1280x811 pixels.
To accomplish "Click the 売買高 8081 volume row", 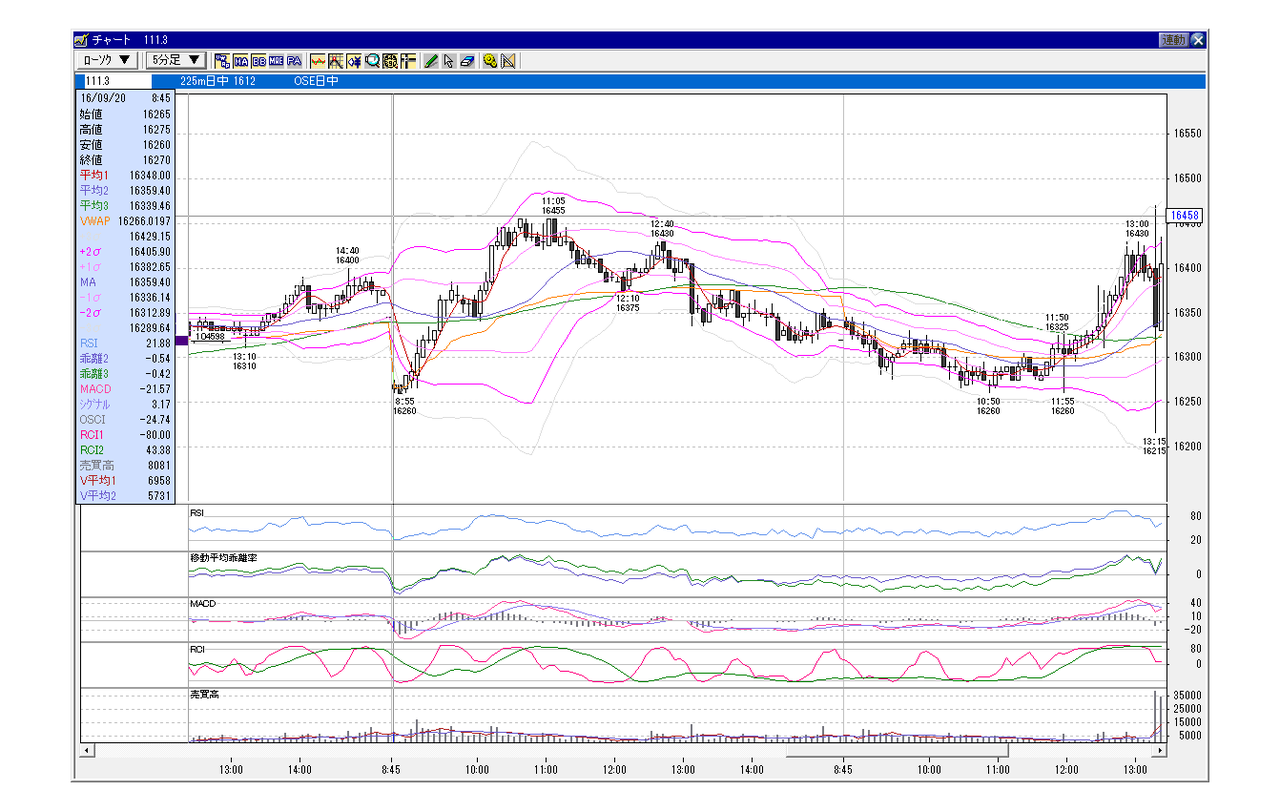I will 125,465.
